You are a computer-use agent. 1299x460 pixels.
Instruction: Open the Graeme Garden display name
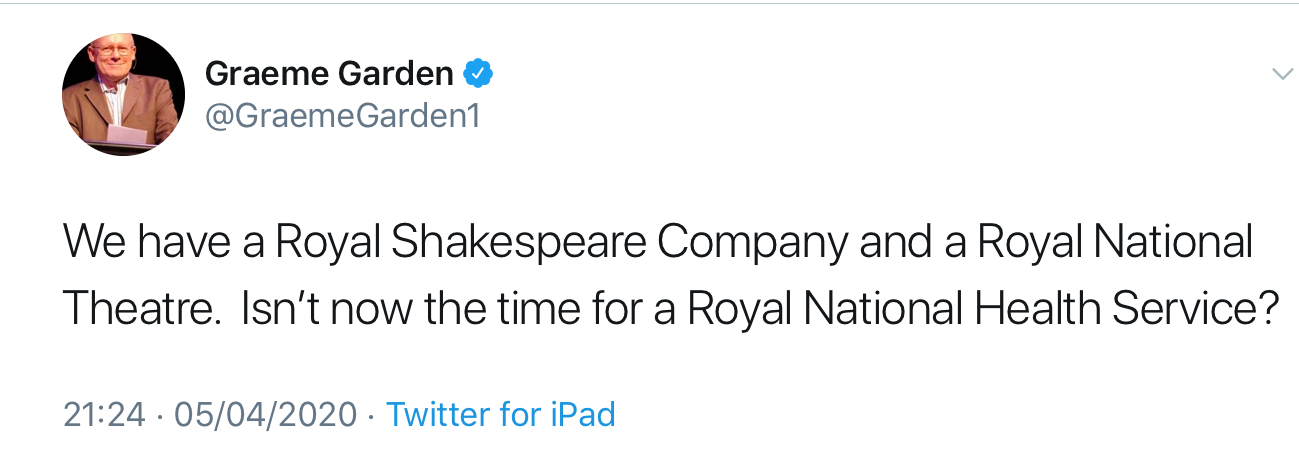[329, 73]
